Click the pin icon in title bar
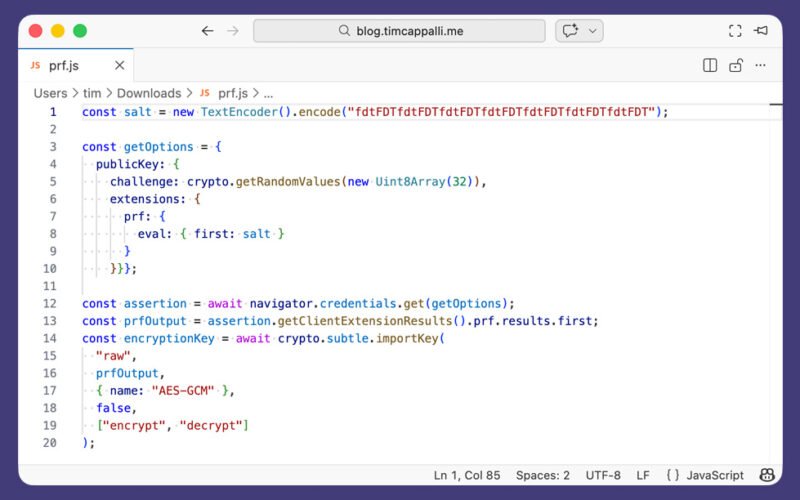The height and width of the screenshot is (500, 800). point(762,31)
